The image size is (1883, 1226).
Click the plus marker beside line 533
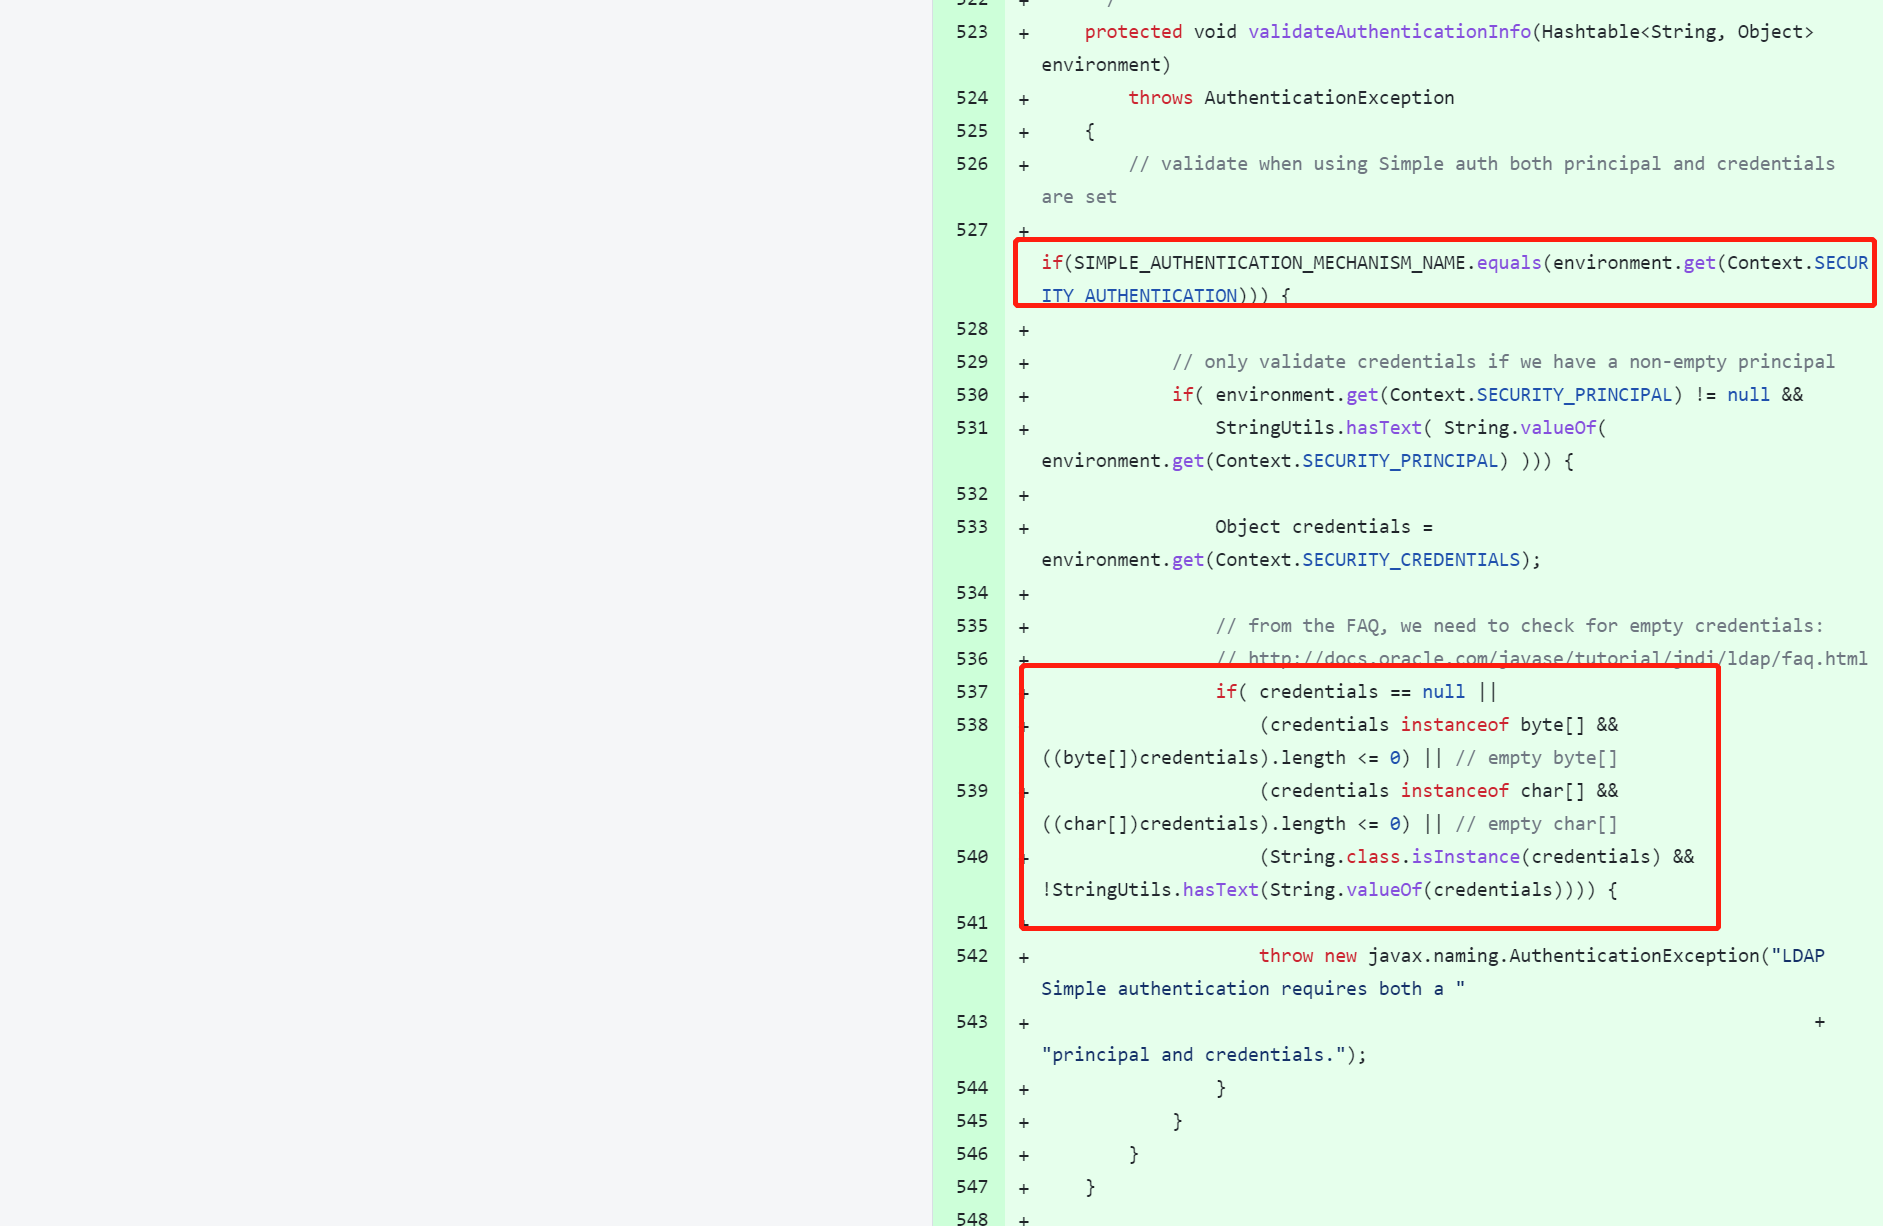[x=1023, y=528]
